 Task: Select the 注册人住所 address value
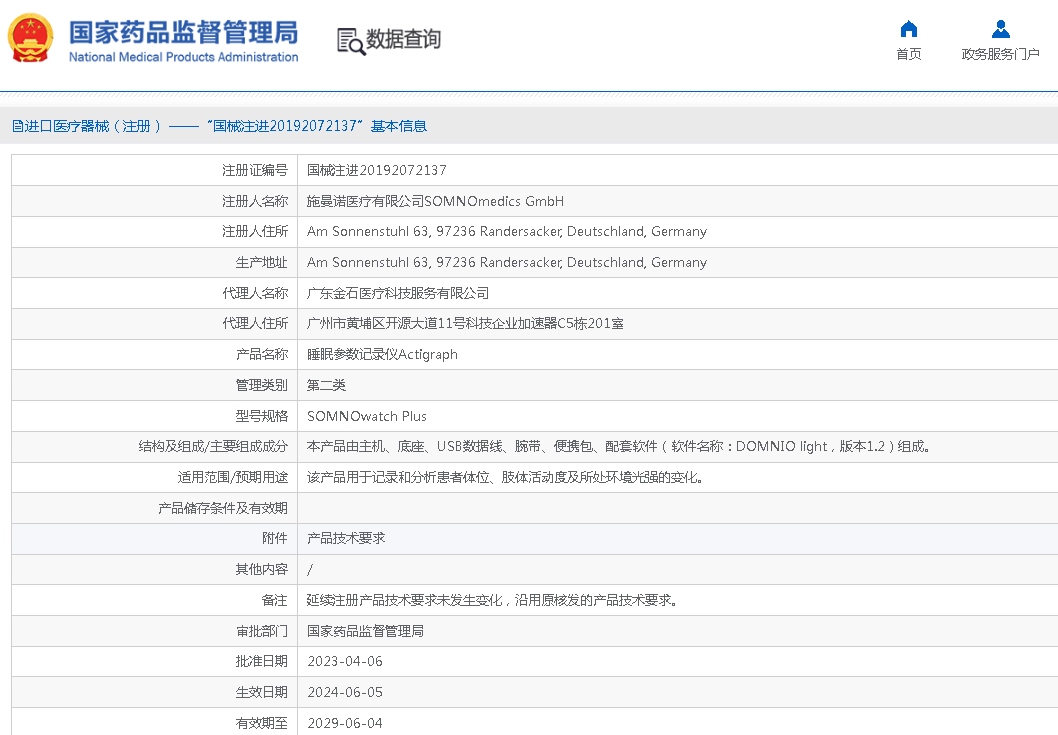(x=507, y=232)
